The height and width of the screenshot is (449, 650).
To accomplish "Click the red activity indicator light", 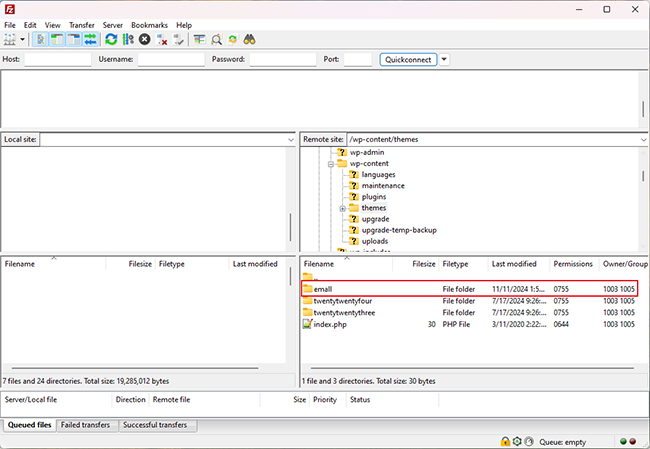I will point(633,442).
